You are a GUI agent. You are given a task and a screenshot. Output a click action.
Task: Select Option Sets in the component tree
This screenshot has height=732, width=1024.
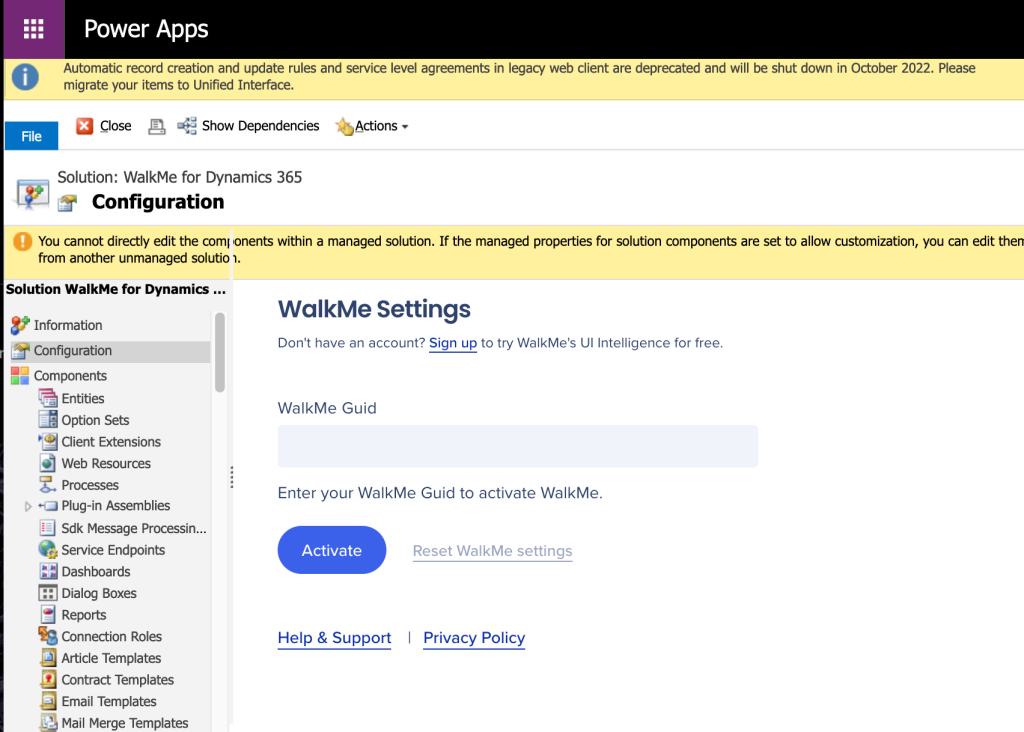tap(95, 420)
